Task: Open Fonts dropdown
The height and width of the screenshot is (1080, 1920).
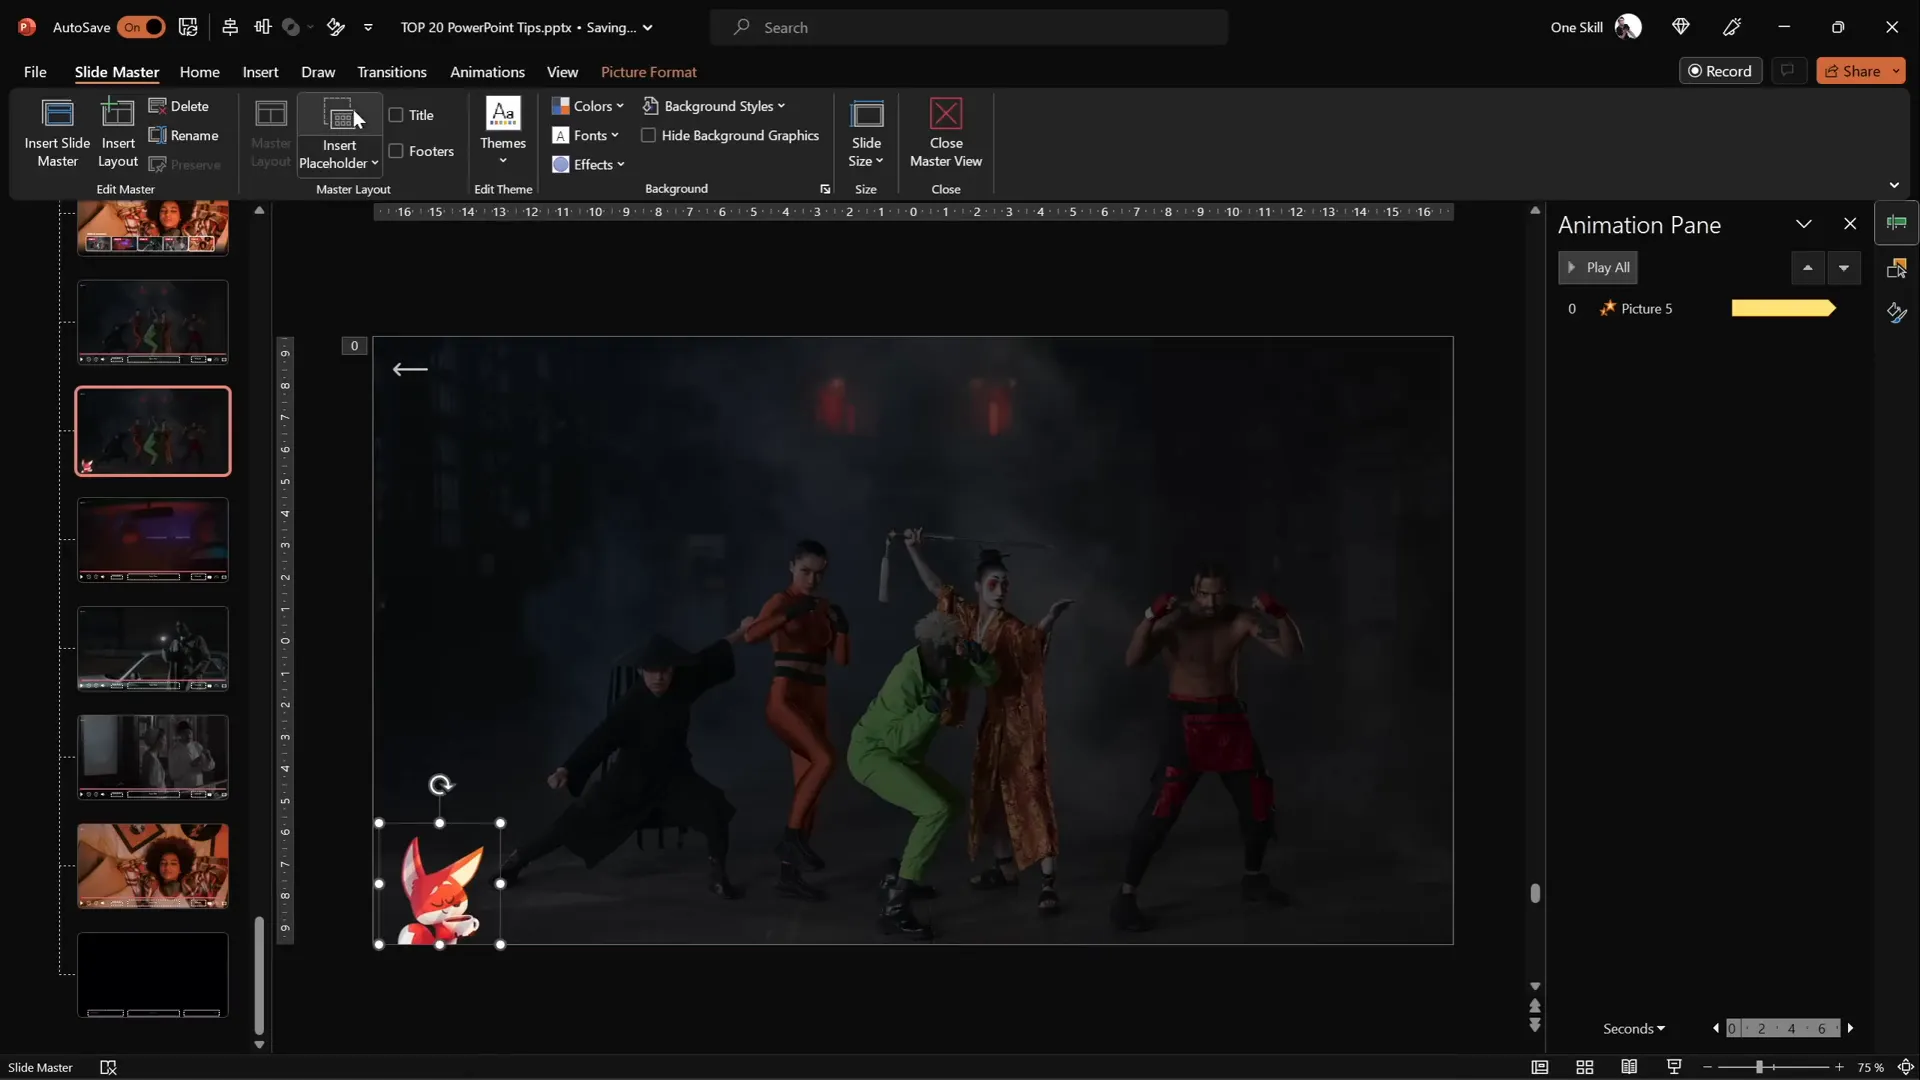Action: tap(586, 135)
